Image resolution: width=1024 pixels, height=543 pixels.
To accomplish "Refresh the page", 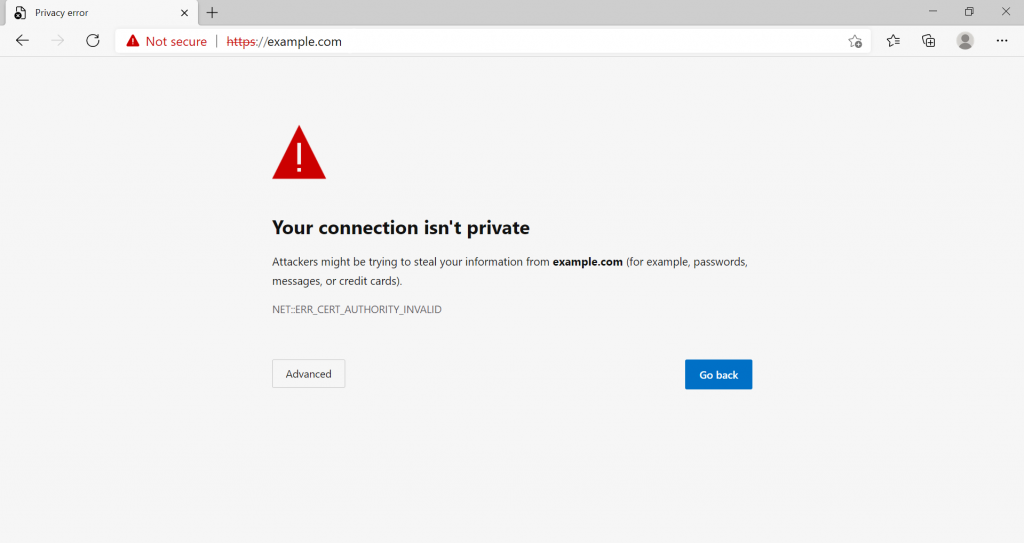I will pyautogui.click(x=93, y=41).
